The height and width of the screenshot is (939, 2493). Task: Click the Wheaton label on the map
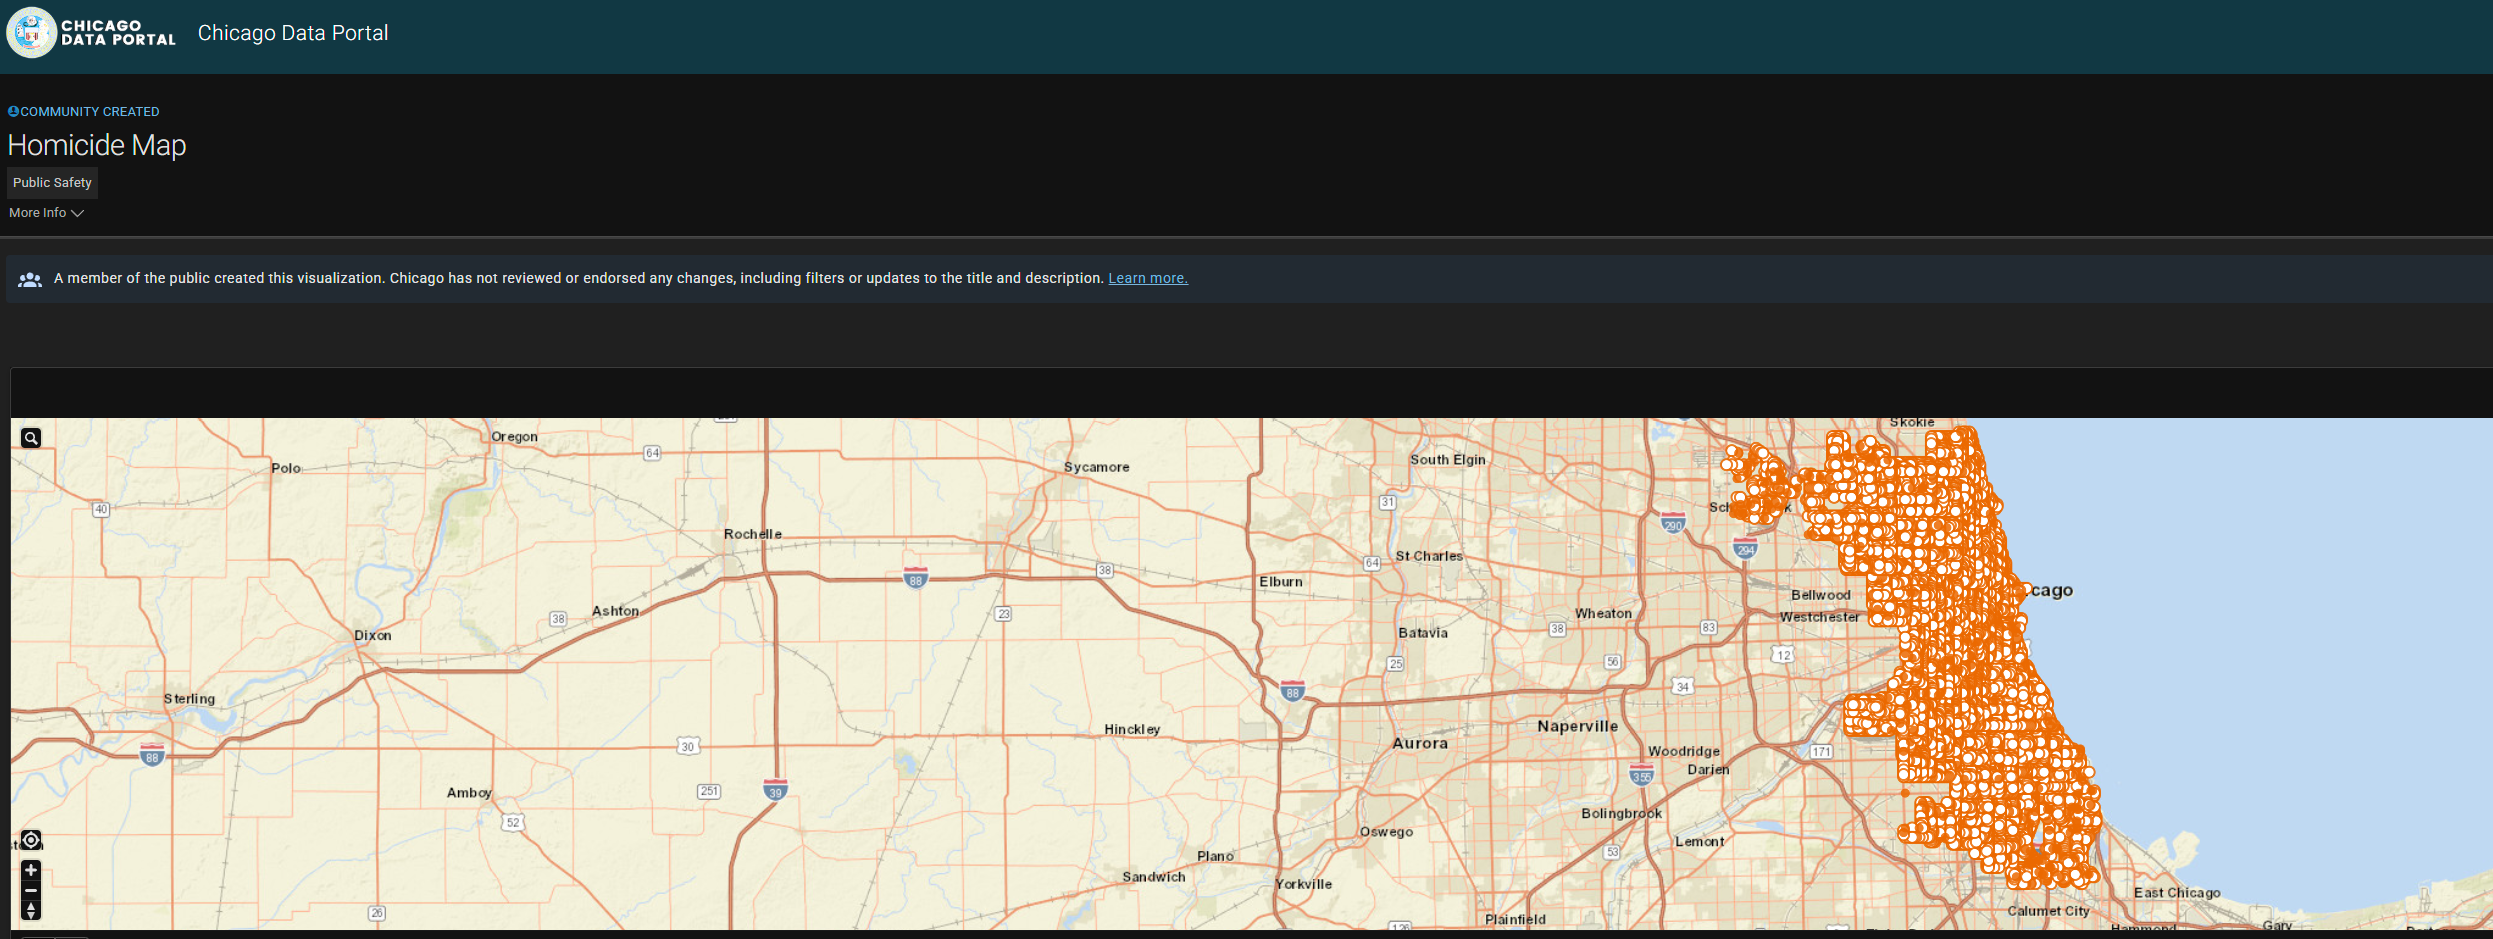(x=1603, y=614)
